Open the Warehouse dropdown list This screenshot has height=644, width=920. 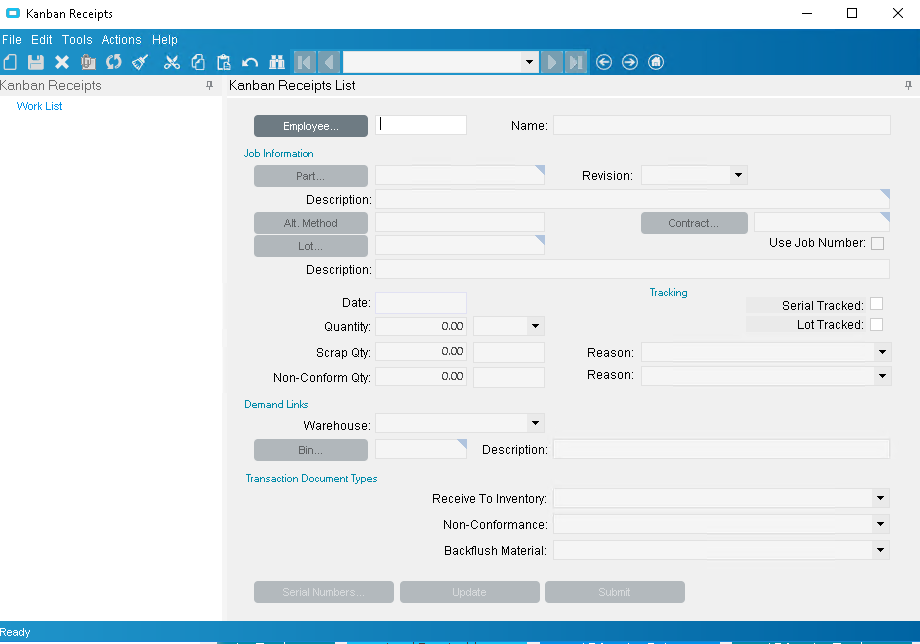(x=535, y=423)
